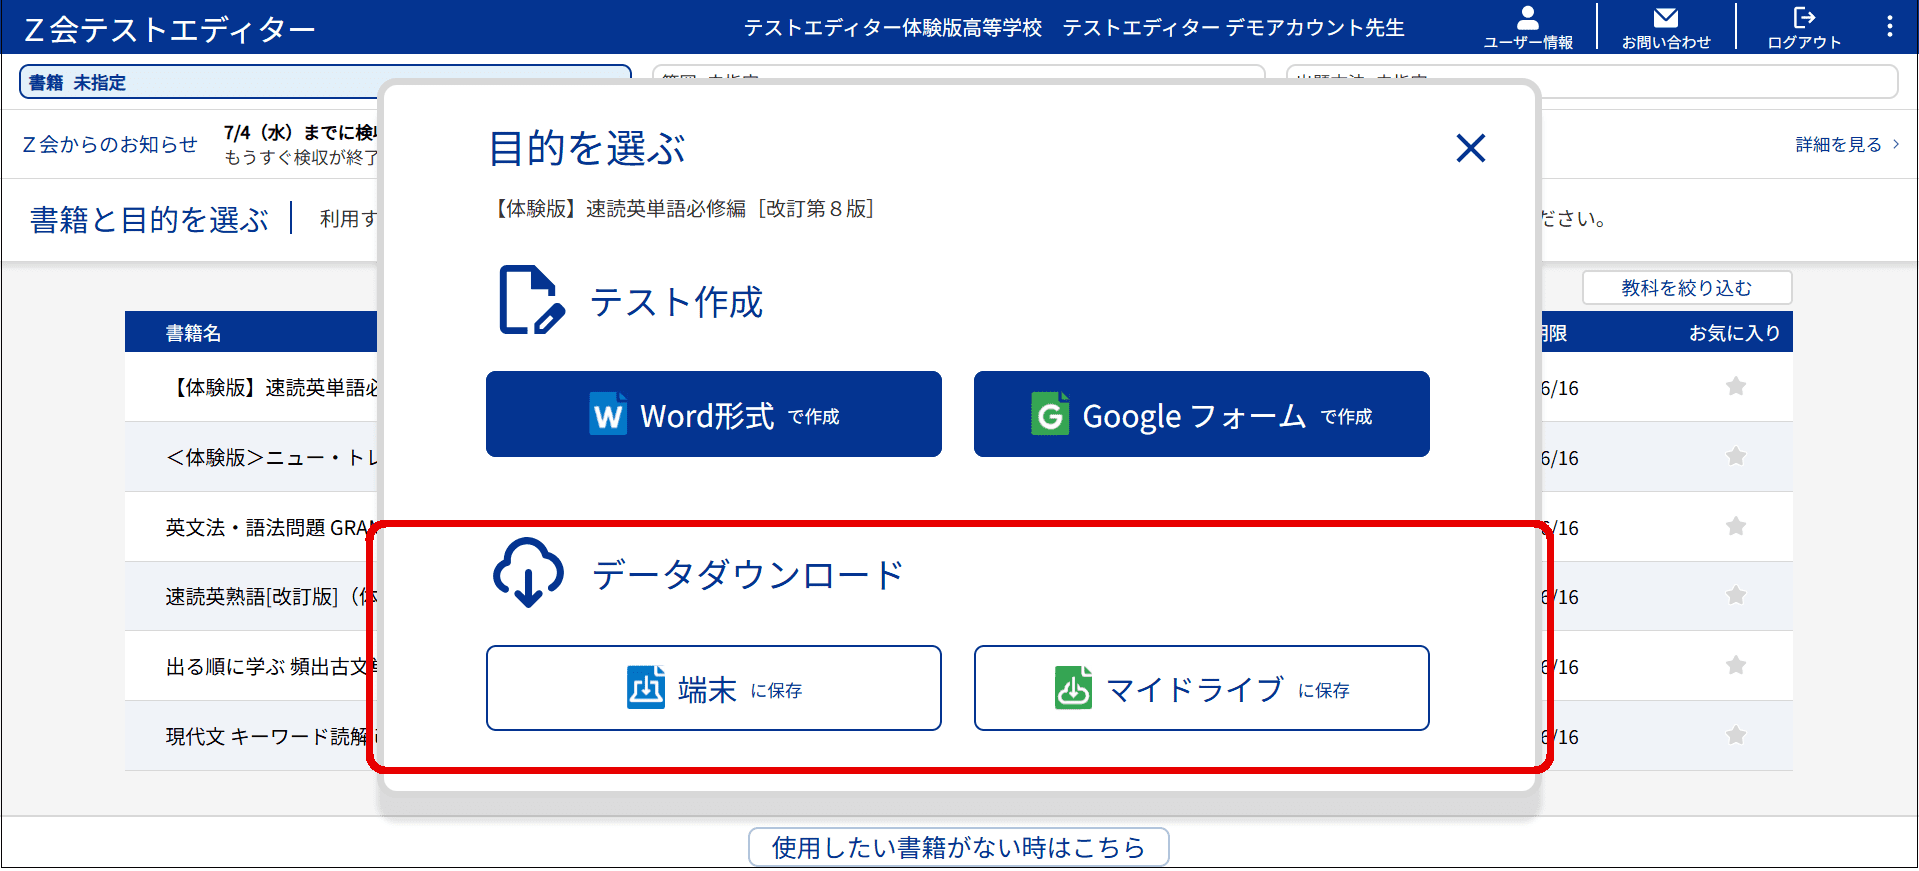This screenshot has height=871, width=1919.
Task: Expand 詳細を見る notice details
Action: pyautogui.click(x=1846, y=145)
